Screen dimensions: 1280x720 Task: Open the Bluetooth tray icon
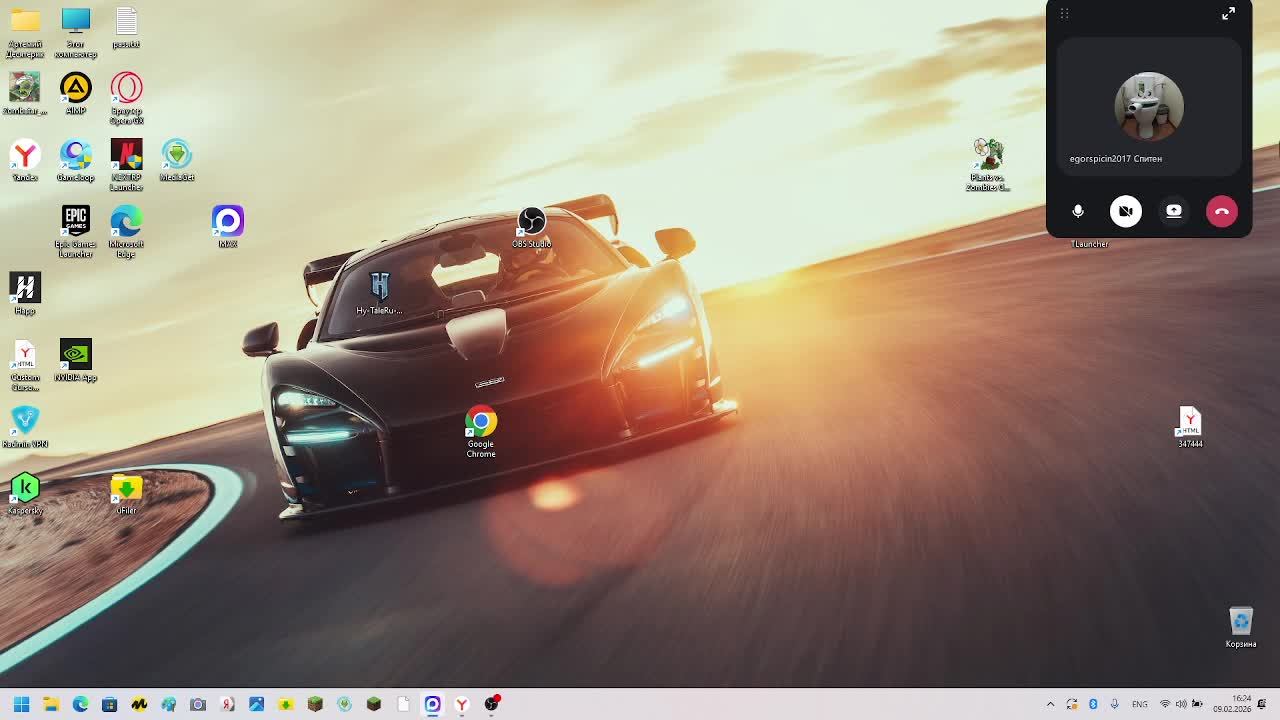[1093, 704]
